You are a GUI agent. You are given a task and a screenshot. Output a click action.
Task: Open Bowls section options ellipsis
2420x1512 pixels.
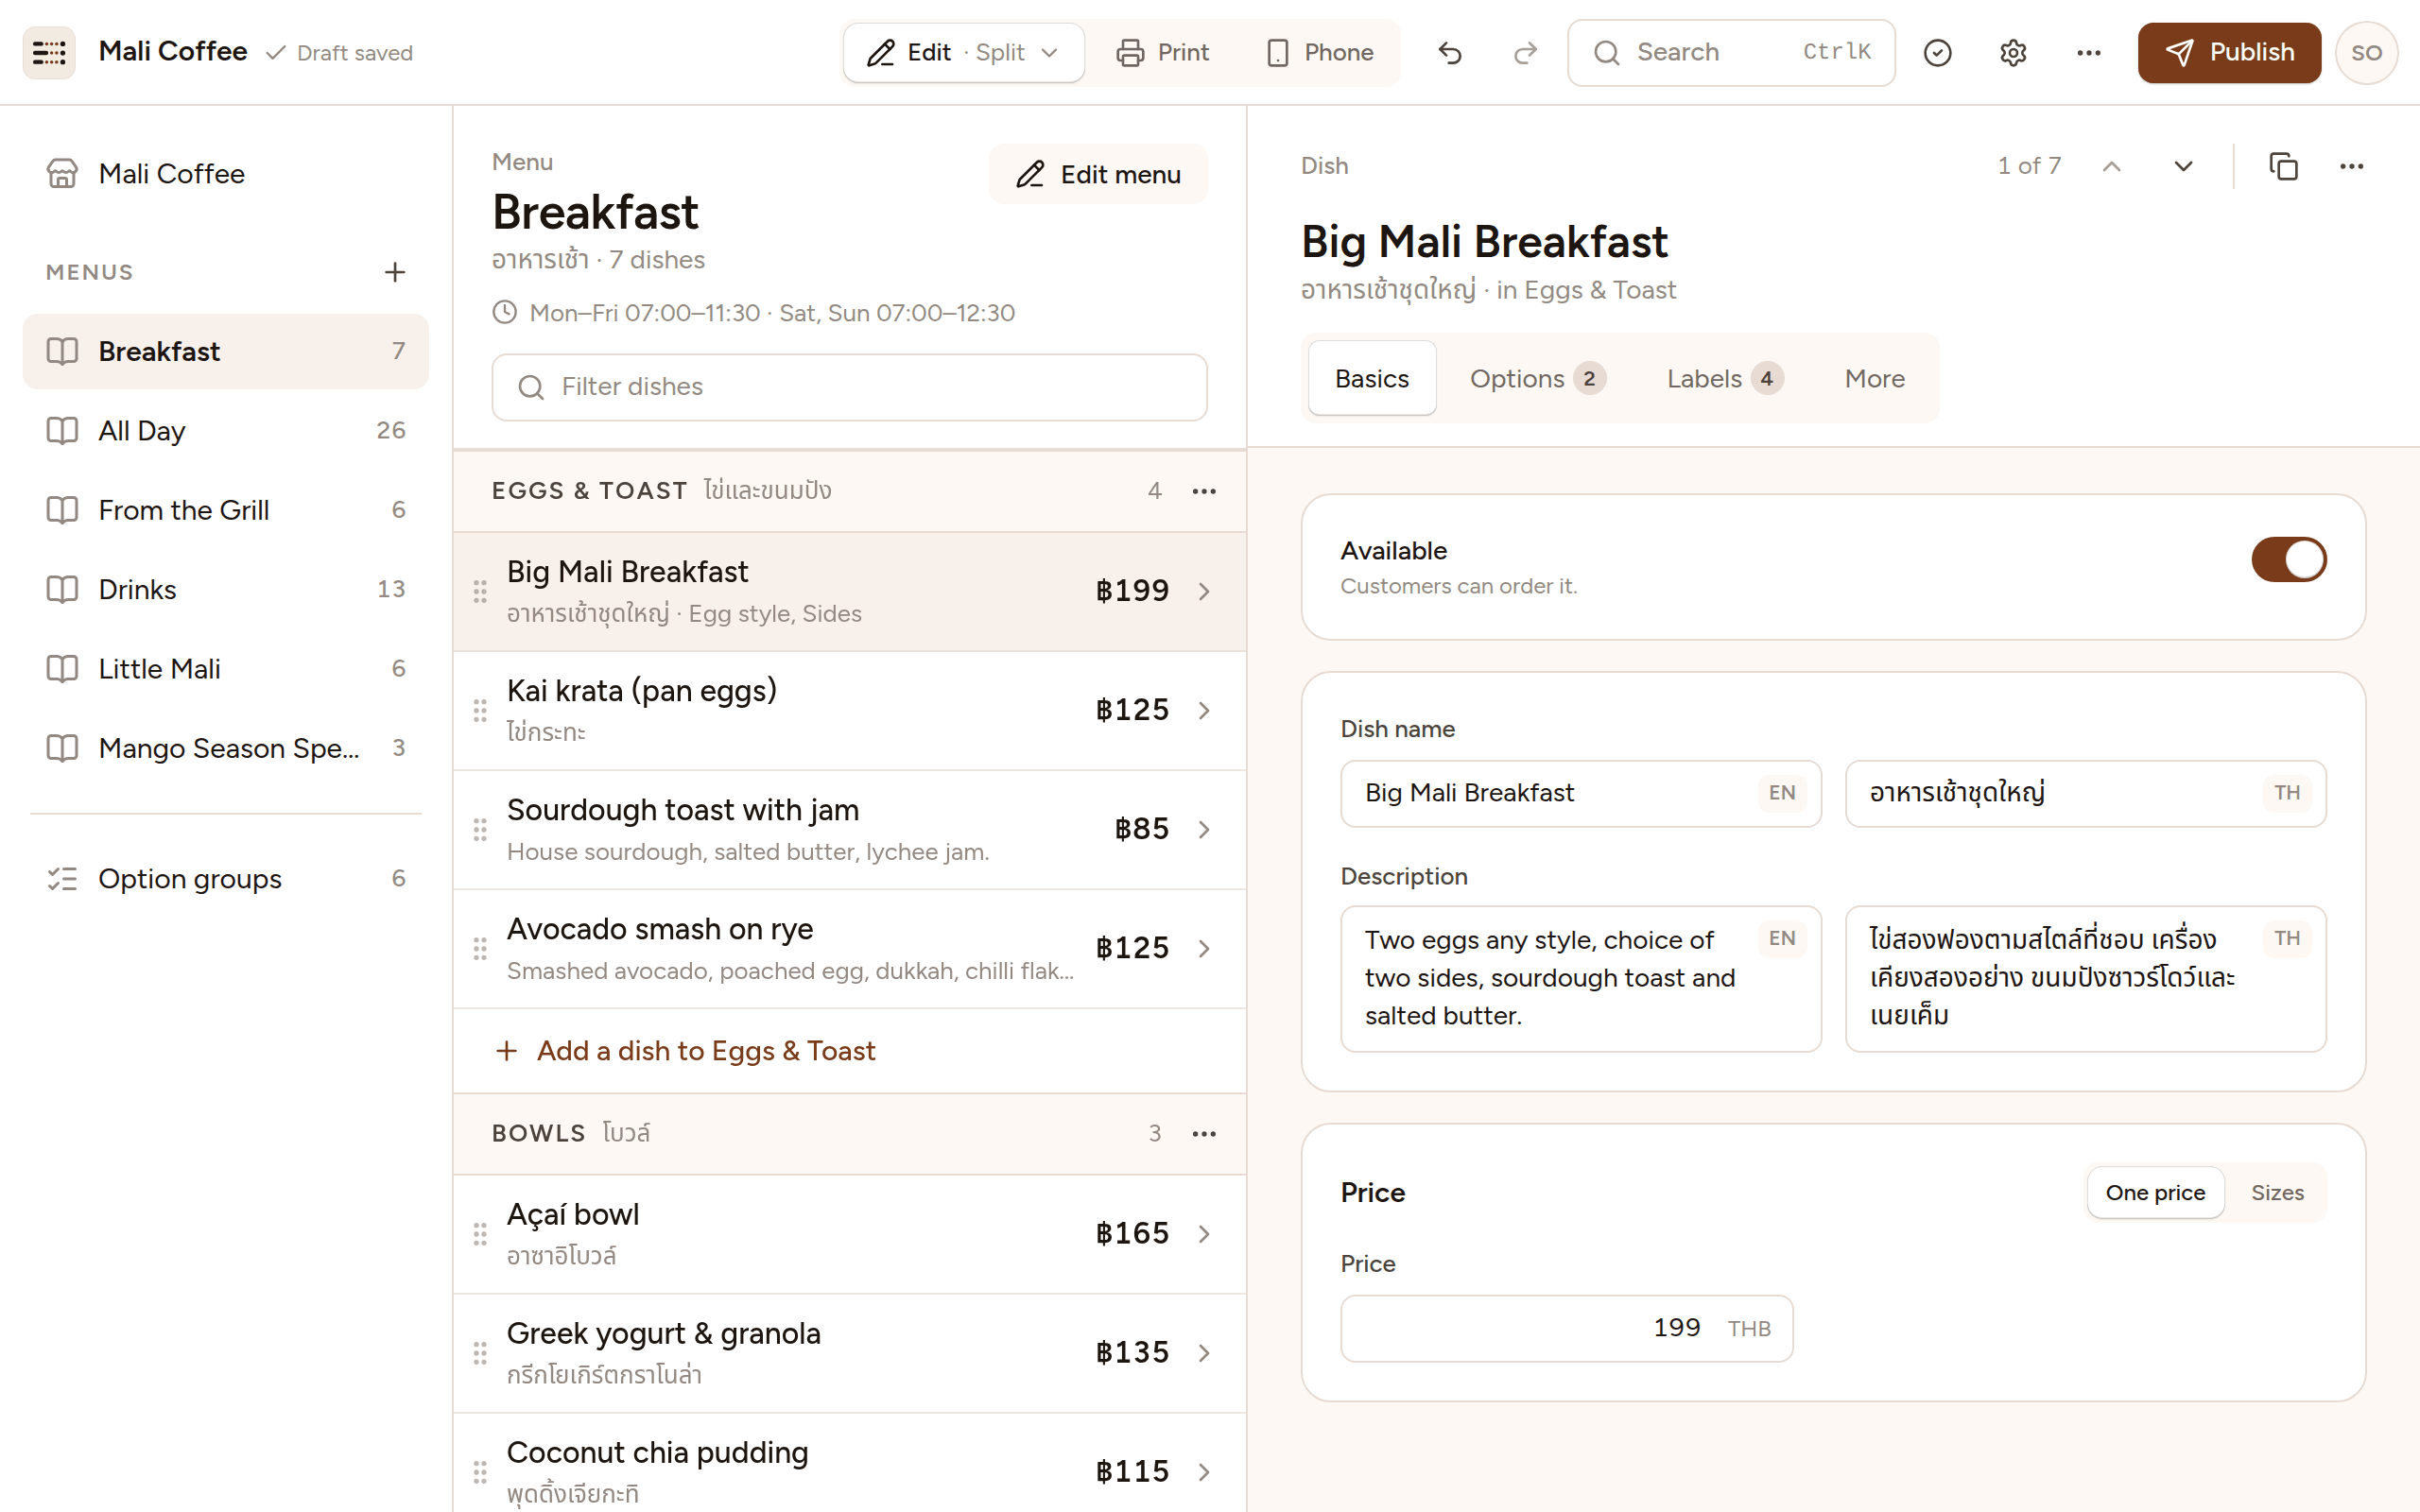pos(1204,1134)
